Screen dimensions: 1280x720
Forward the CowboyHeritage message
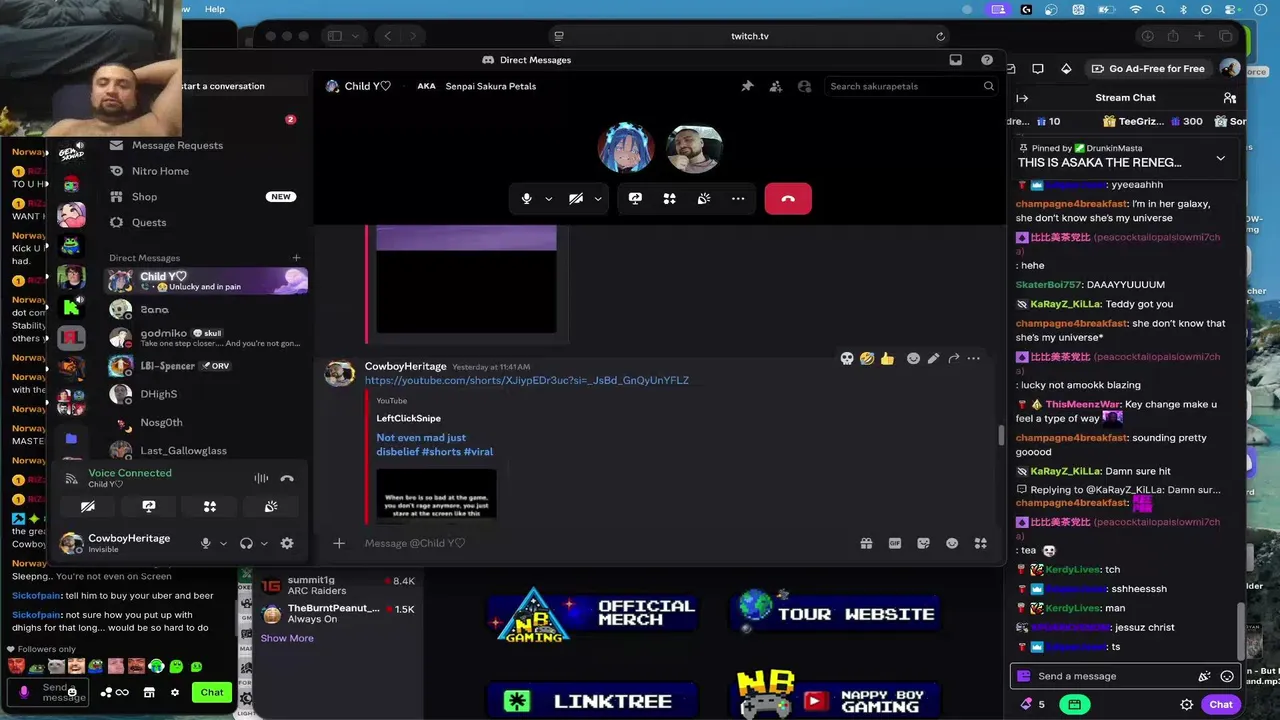(954, 358)
